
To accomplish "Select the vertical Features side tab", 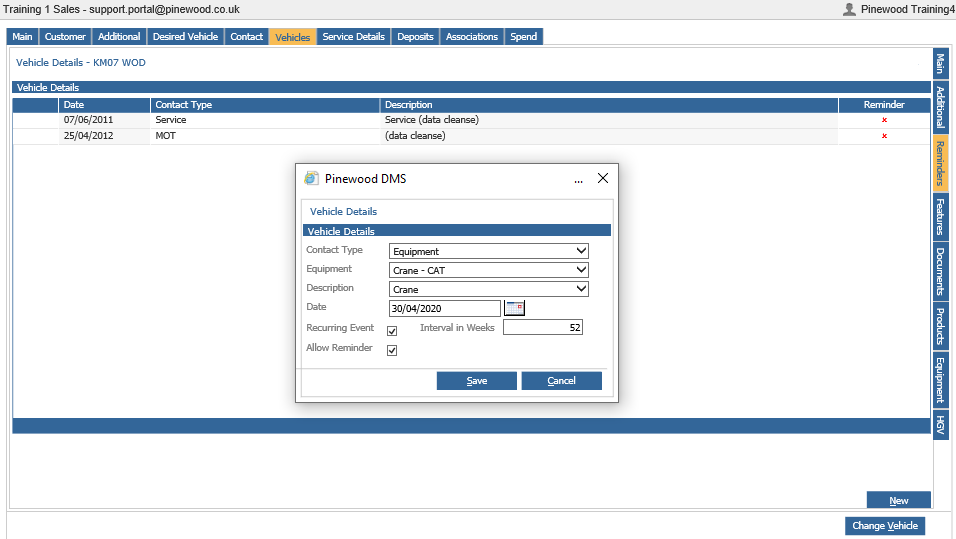I will pos(940,216).
